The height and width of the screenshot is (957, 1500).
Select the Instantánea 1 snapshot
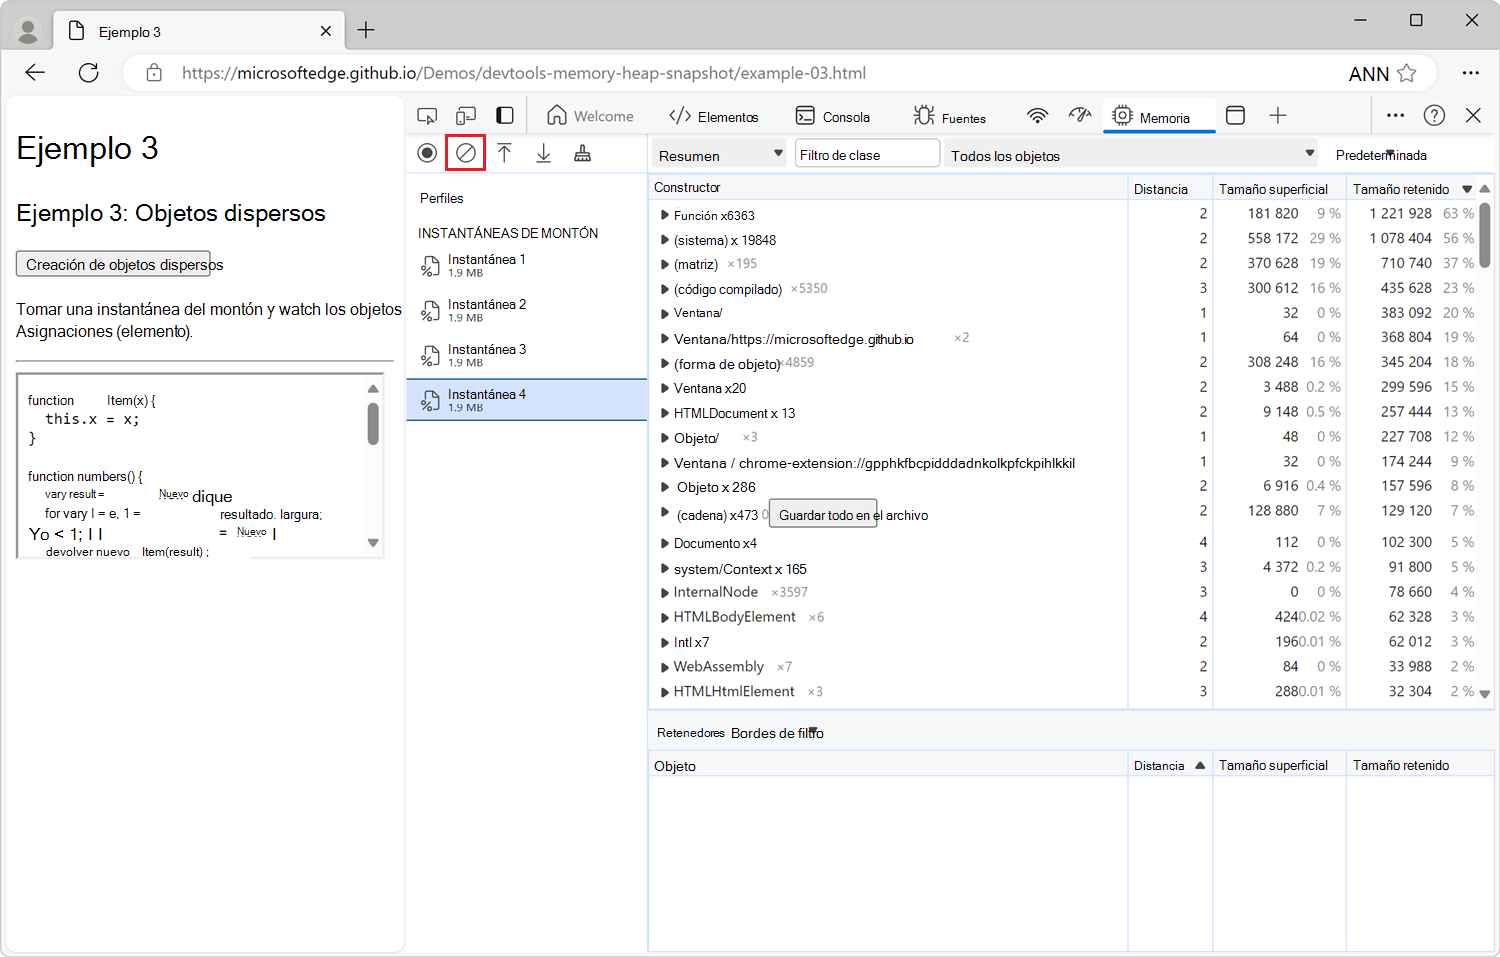pos(527,266)
